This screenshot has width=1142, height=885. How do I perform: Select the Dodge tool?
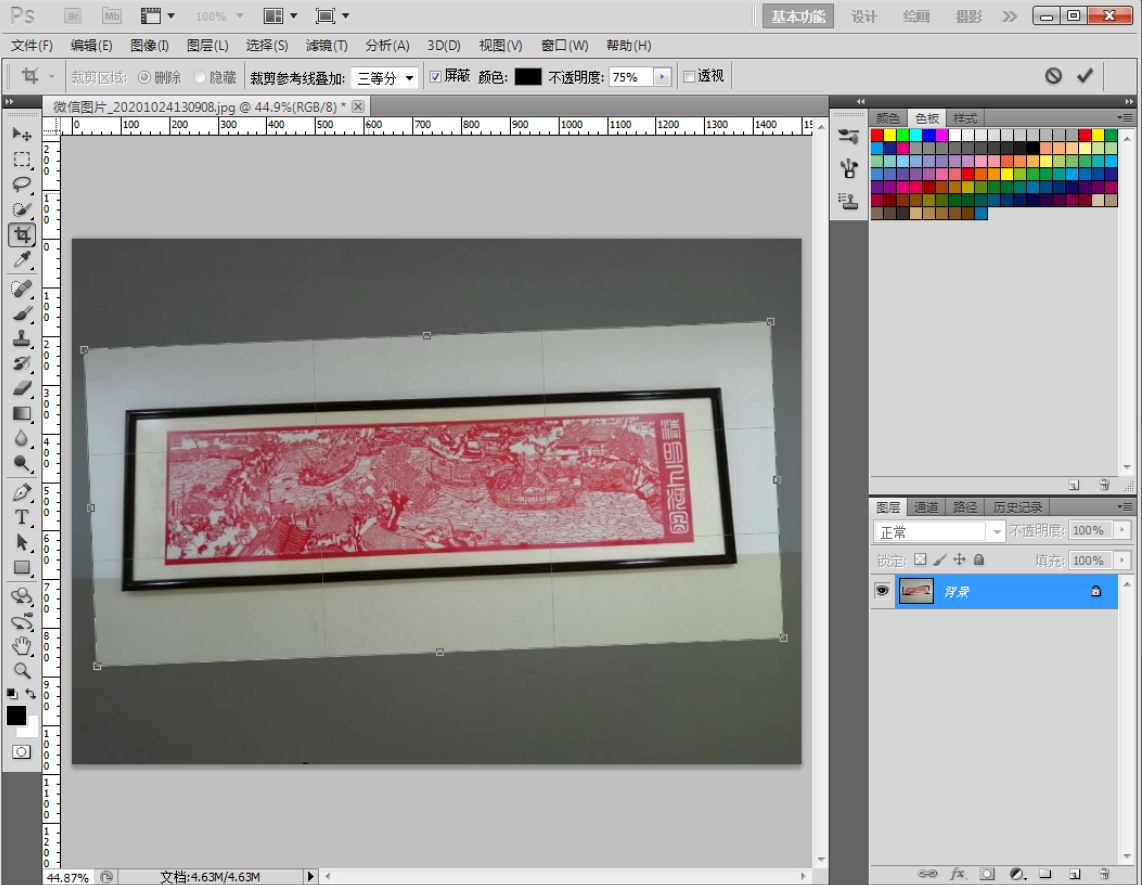pyautogui.click(x=22, y=463)
